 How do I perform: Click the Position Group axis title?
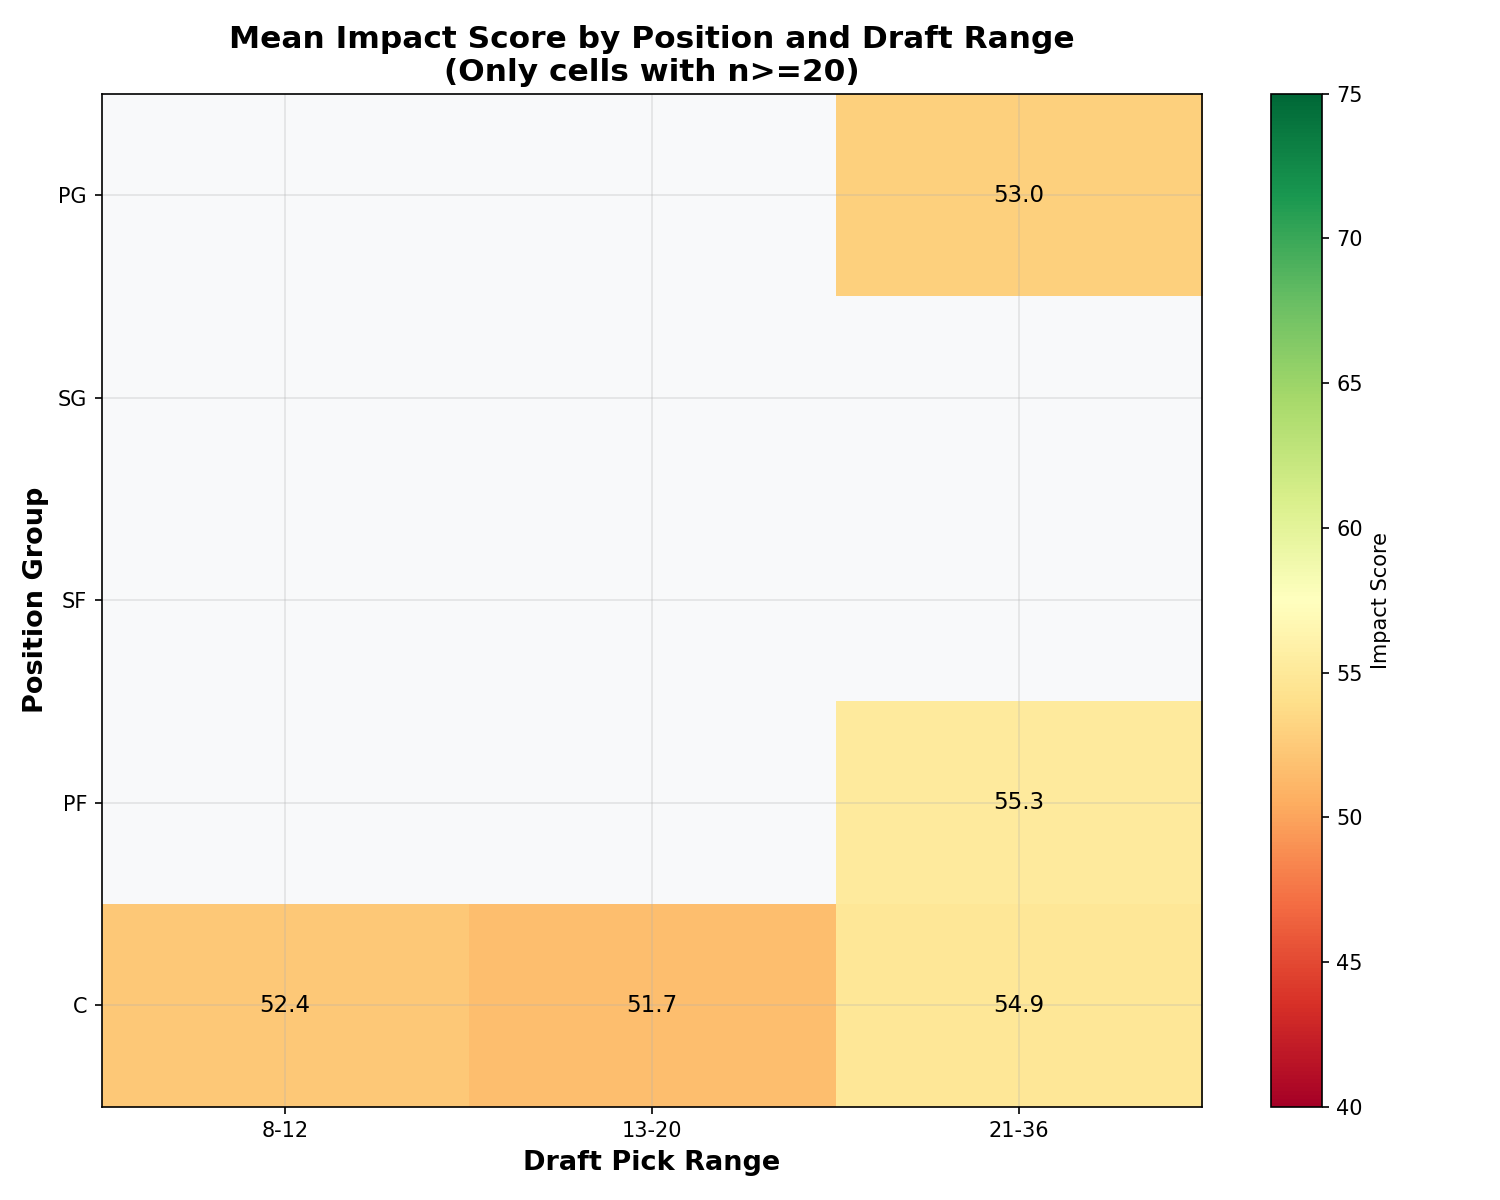click(x=34, y=600)
